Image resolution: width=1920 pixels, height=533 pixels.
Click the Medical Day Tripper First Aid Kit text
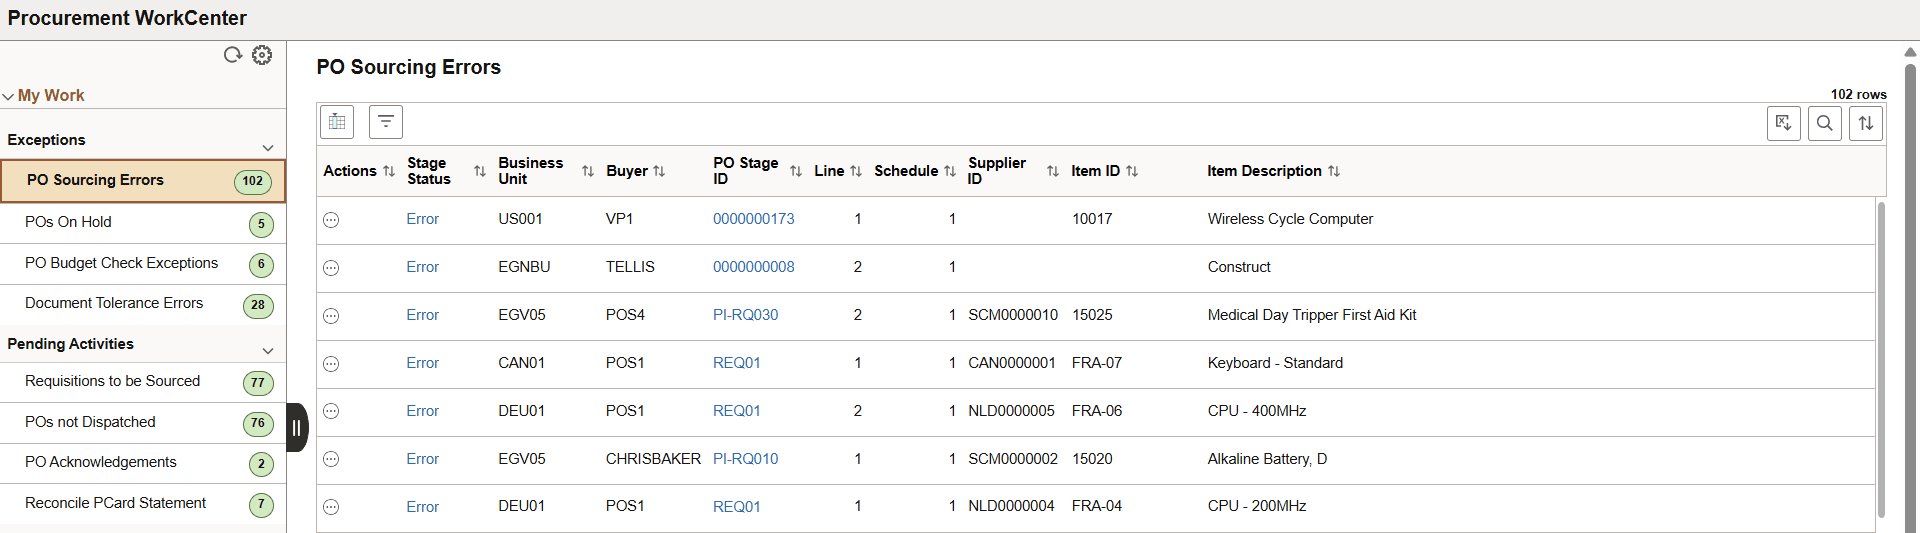pos(1311,315)
